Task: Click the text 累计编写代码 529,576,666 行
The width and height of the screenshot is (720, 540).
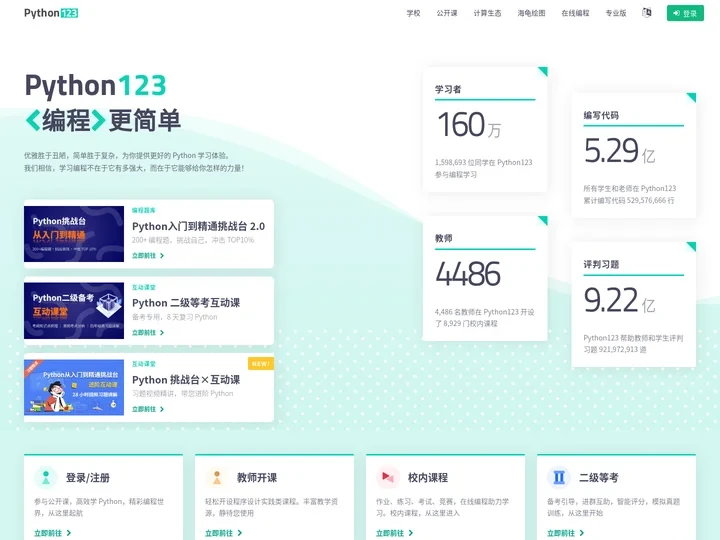Action: click(629, 201)
